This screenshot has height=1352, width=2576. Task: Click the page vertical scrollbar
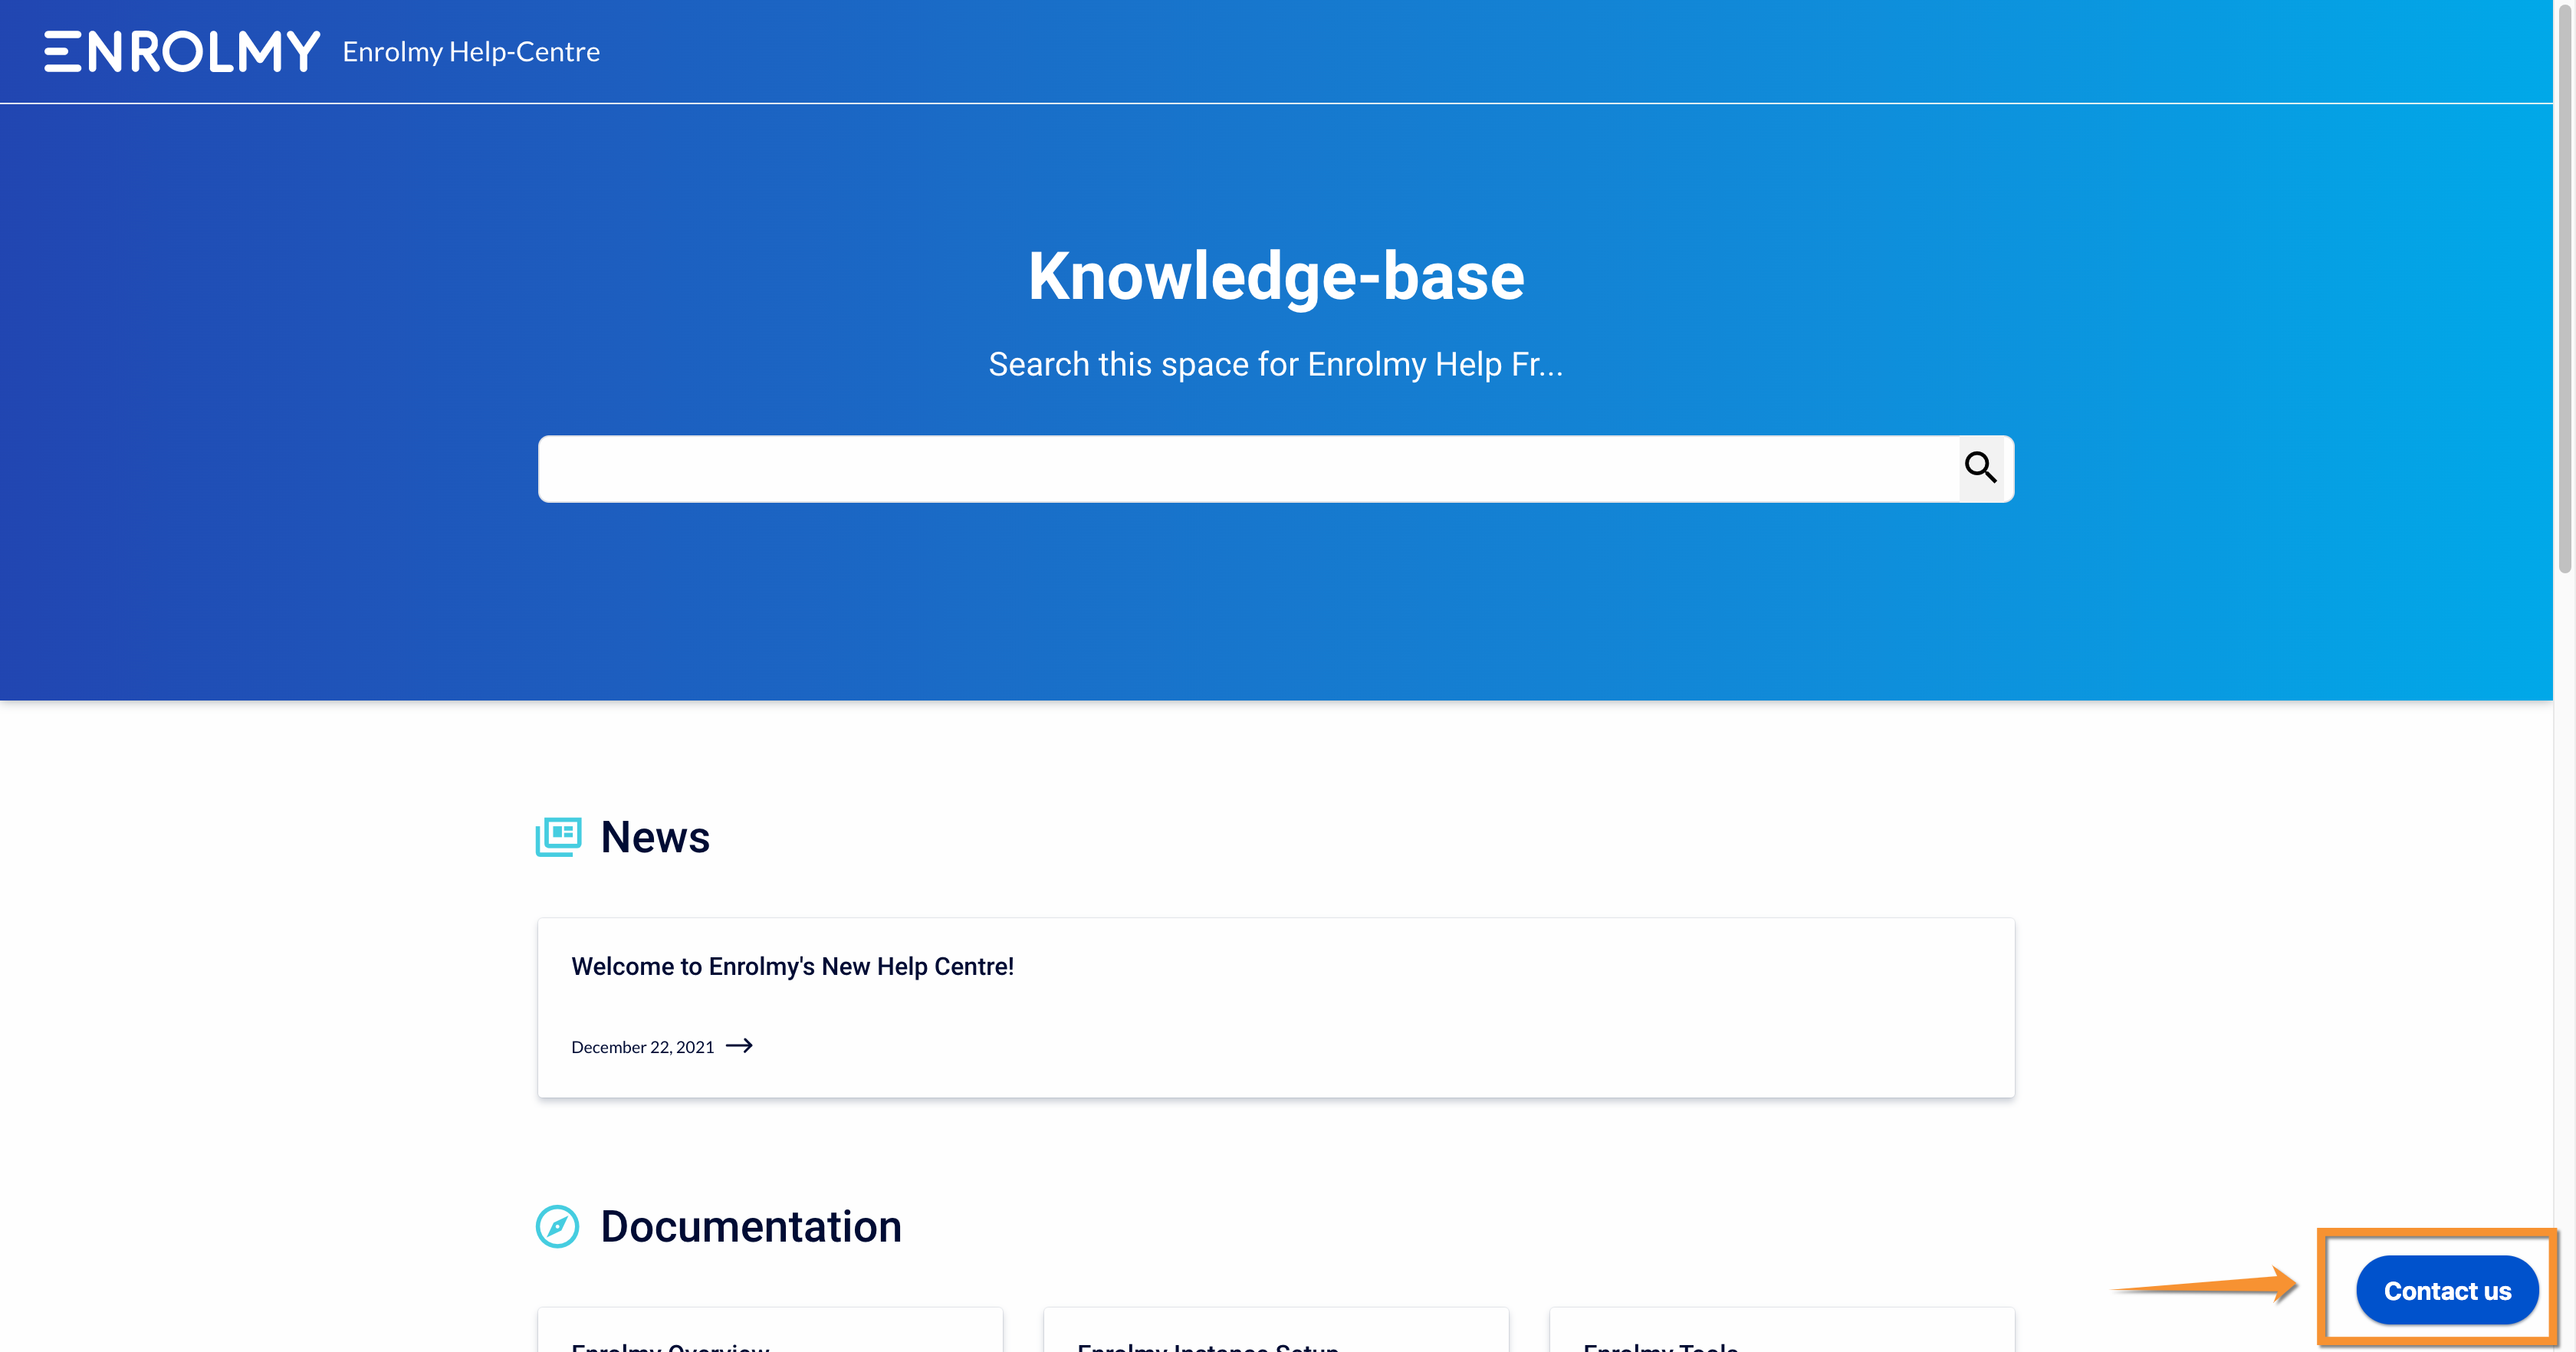(x=2565, y=290)
